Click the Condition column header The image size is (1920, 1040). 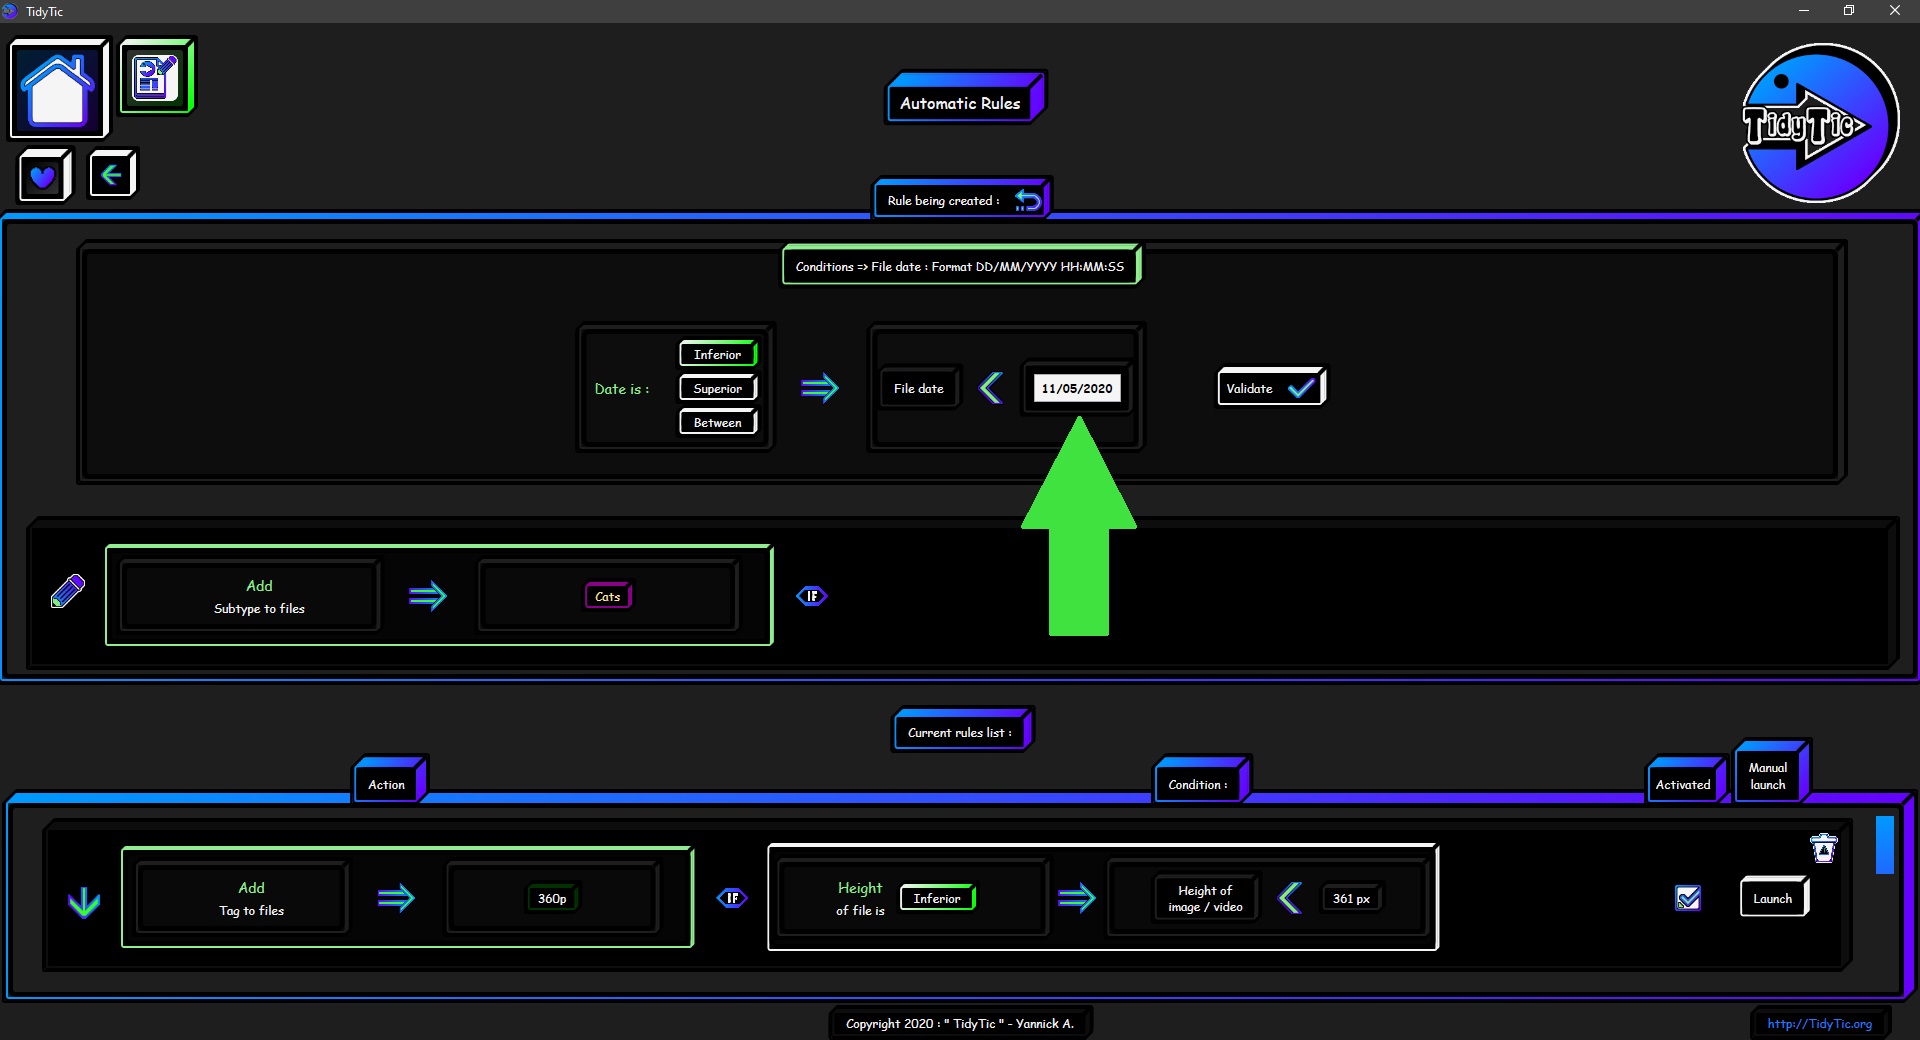coord(1201,781)
